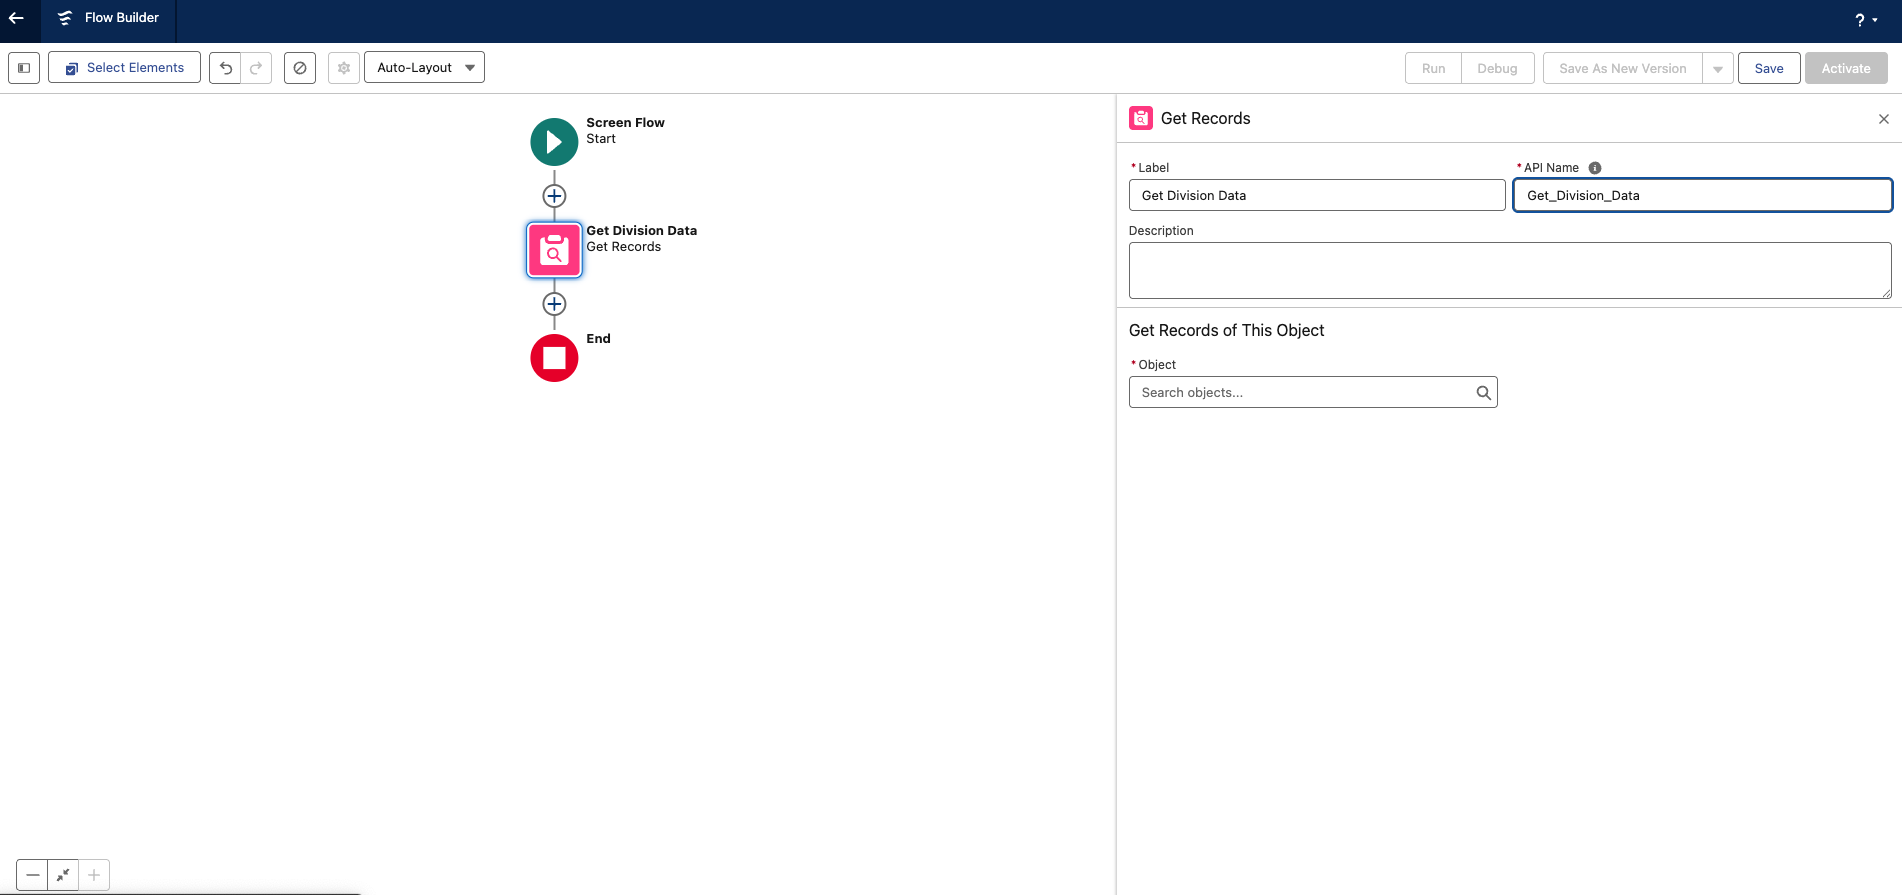This screenshot has height=895, width=1902.
Task: Add element above the End node
Action: coord(554,304)
